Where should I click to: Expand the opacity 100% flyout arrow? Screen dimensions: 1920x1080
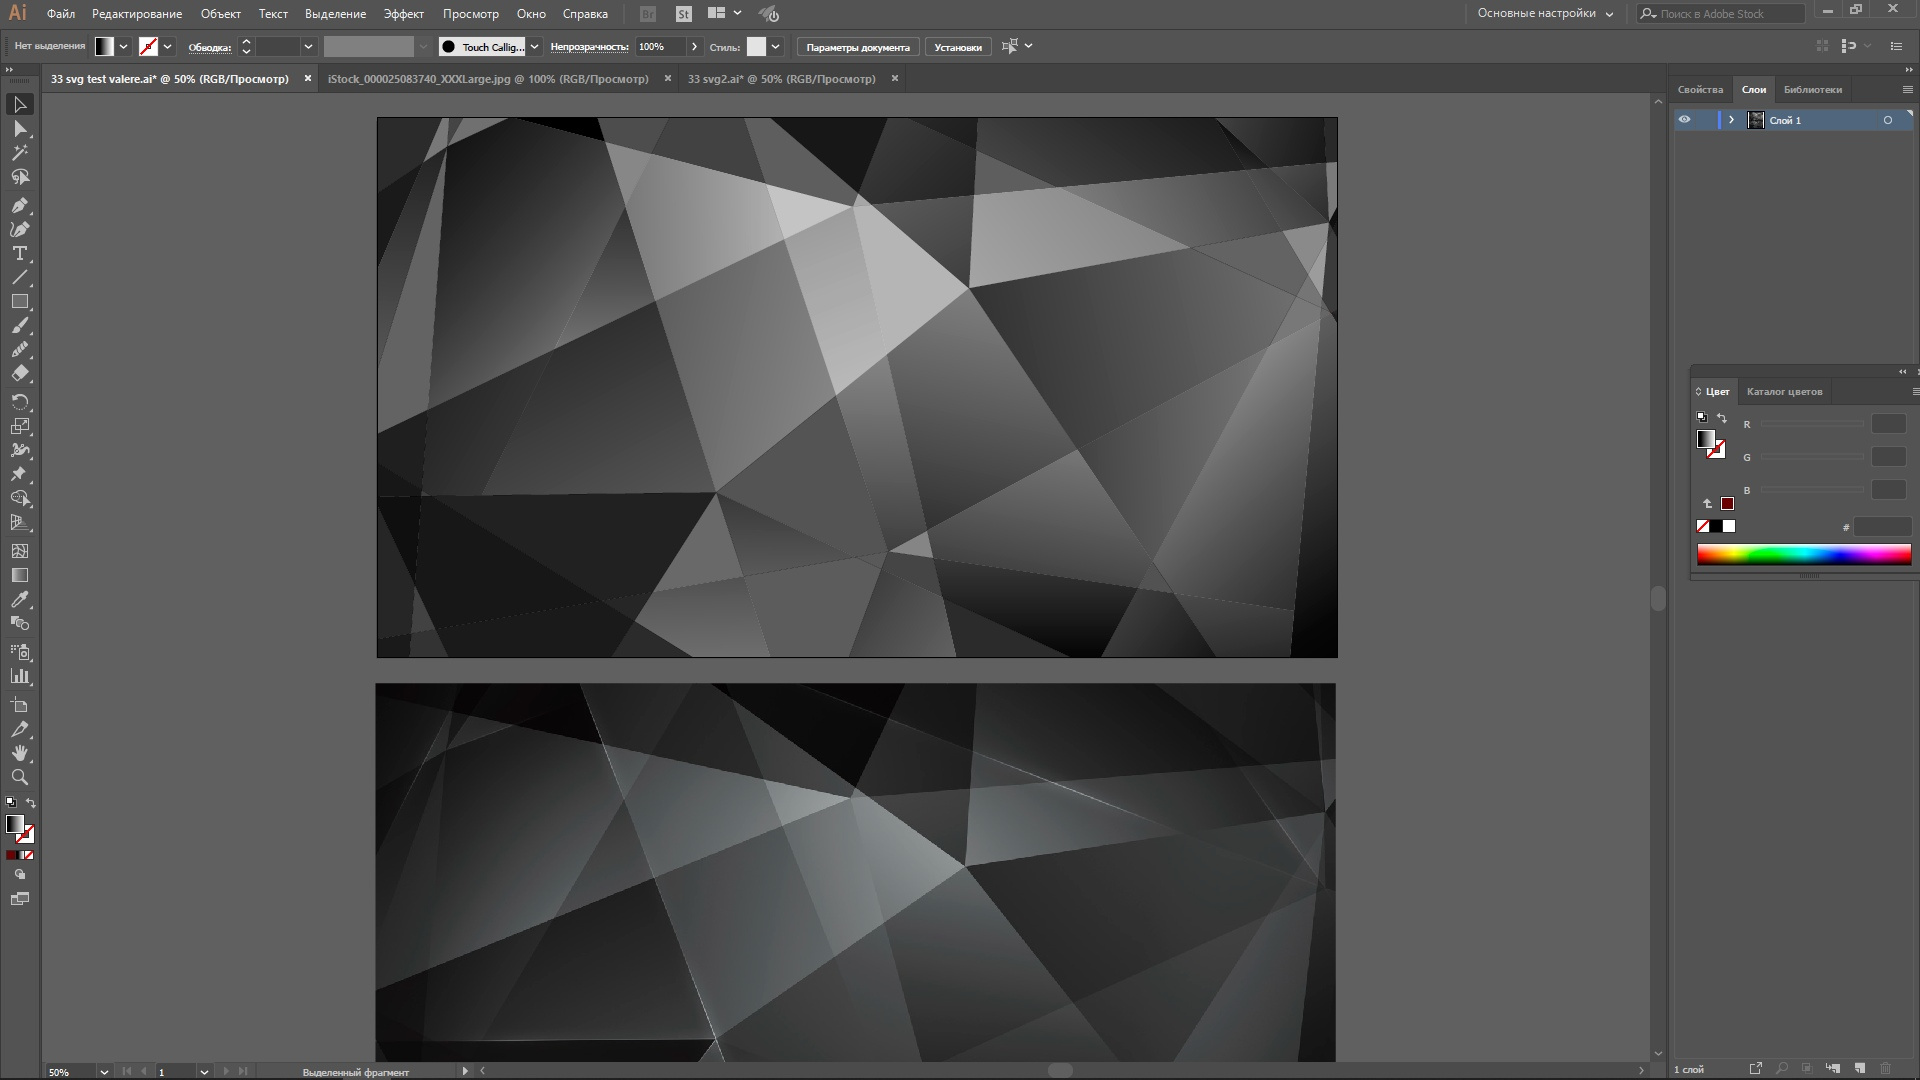(x=695, y=47)
